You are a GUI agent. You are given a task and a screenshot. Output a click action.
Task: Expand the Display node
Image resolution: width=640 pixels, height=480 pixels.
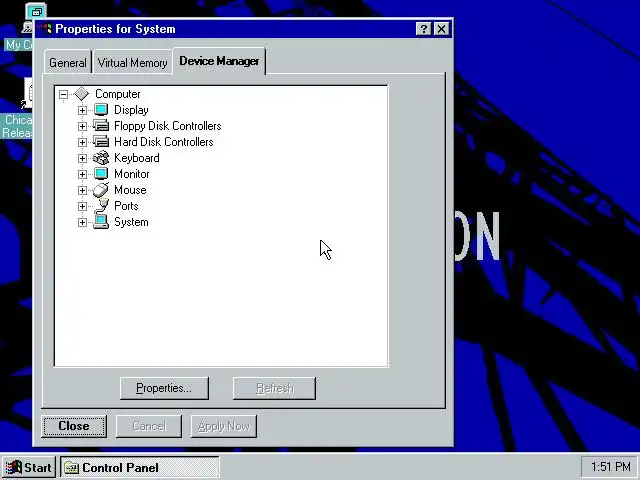tap(82, 110)
